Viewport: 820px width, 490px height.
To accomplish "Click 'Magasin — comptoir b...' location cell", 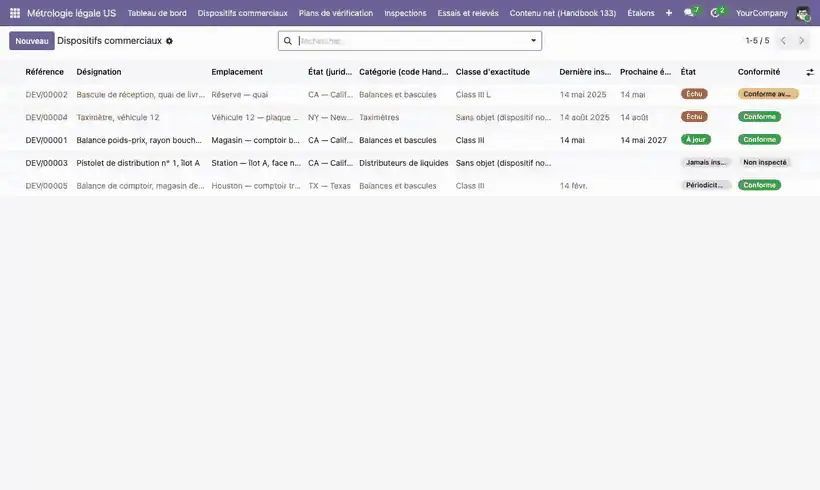I will pyautogui.click(x=255, y=140).
